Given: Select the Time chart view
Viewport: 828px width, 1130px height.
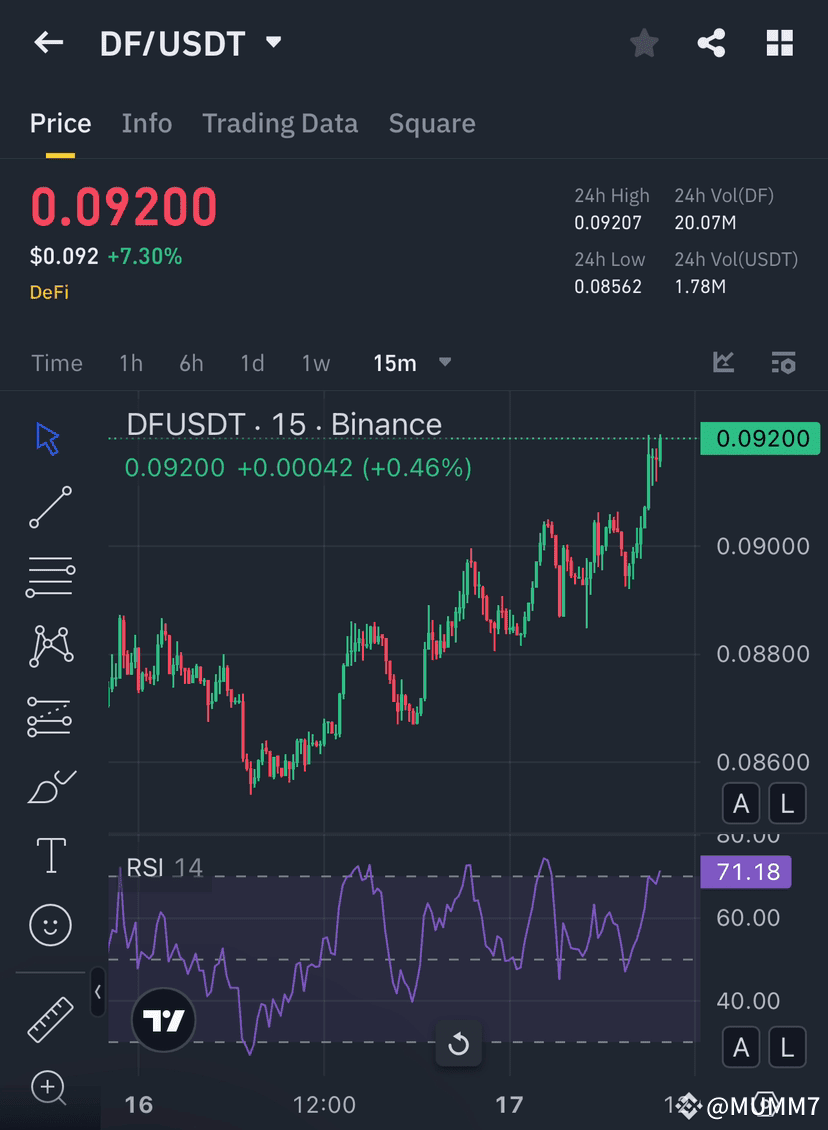Looking at the screenshot, I should point(57,362).
